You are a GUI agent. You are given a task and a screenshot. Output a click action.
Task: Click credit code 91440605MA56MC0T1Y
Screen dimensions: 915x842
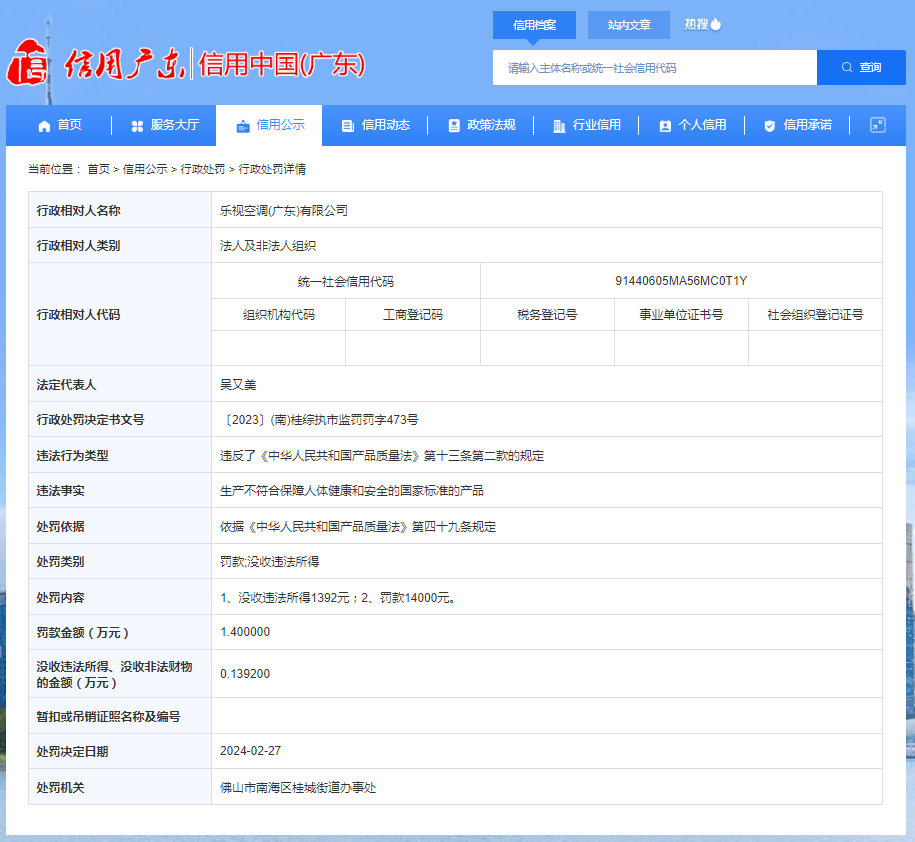click(x=681, y=281)
